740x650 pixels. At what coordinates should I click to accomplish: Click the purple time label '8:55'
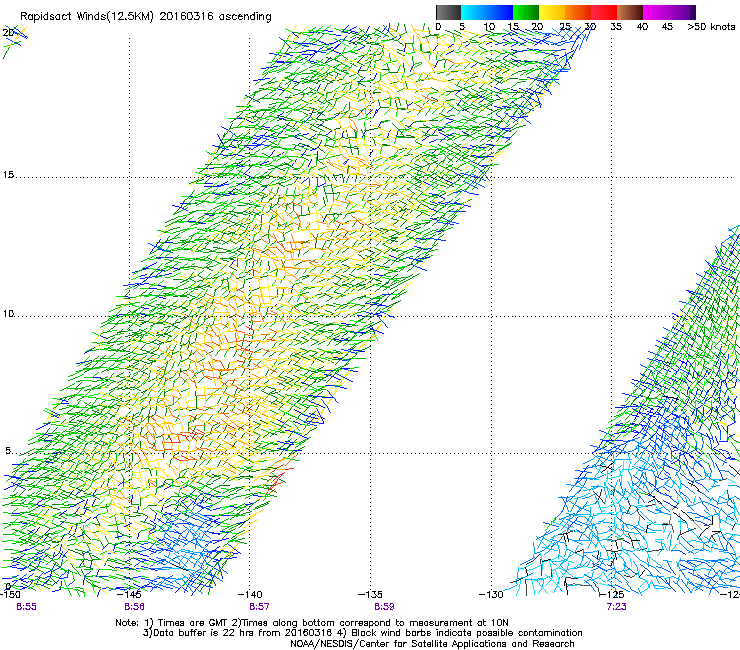[26, 607]
